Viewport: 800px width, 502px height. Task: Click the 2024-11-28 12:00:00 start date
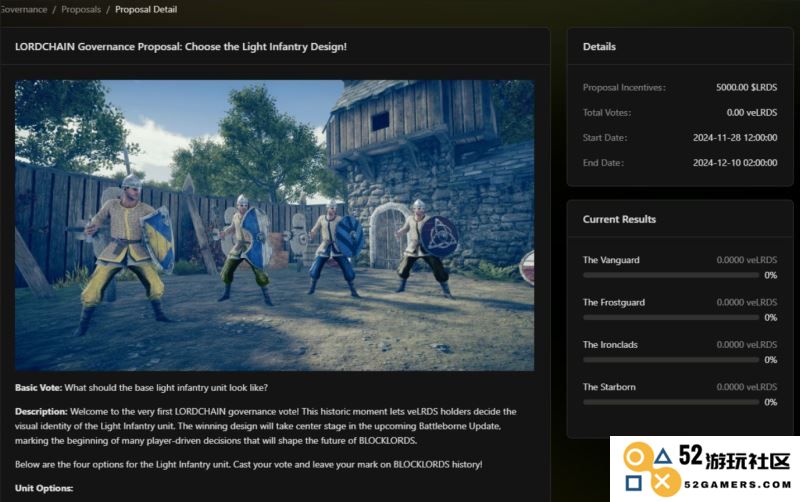point(735,137)
